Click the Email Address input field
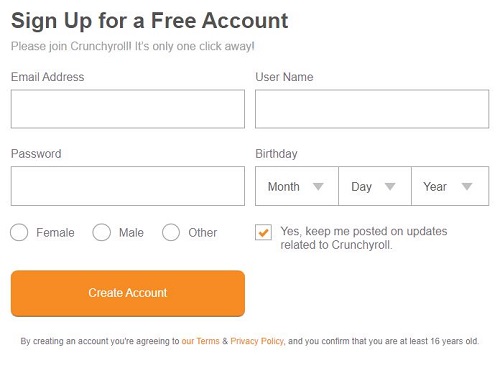 [x=128, y=109]
